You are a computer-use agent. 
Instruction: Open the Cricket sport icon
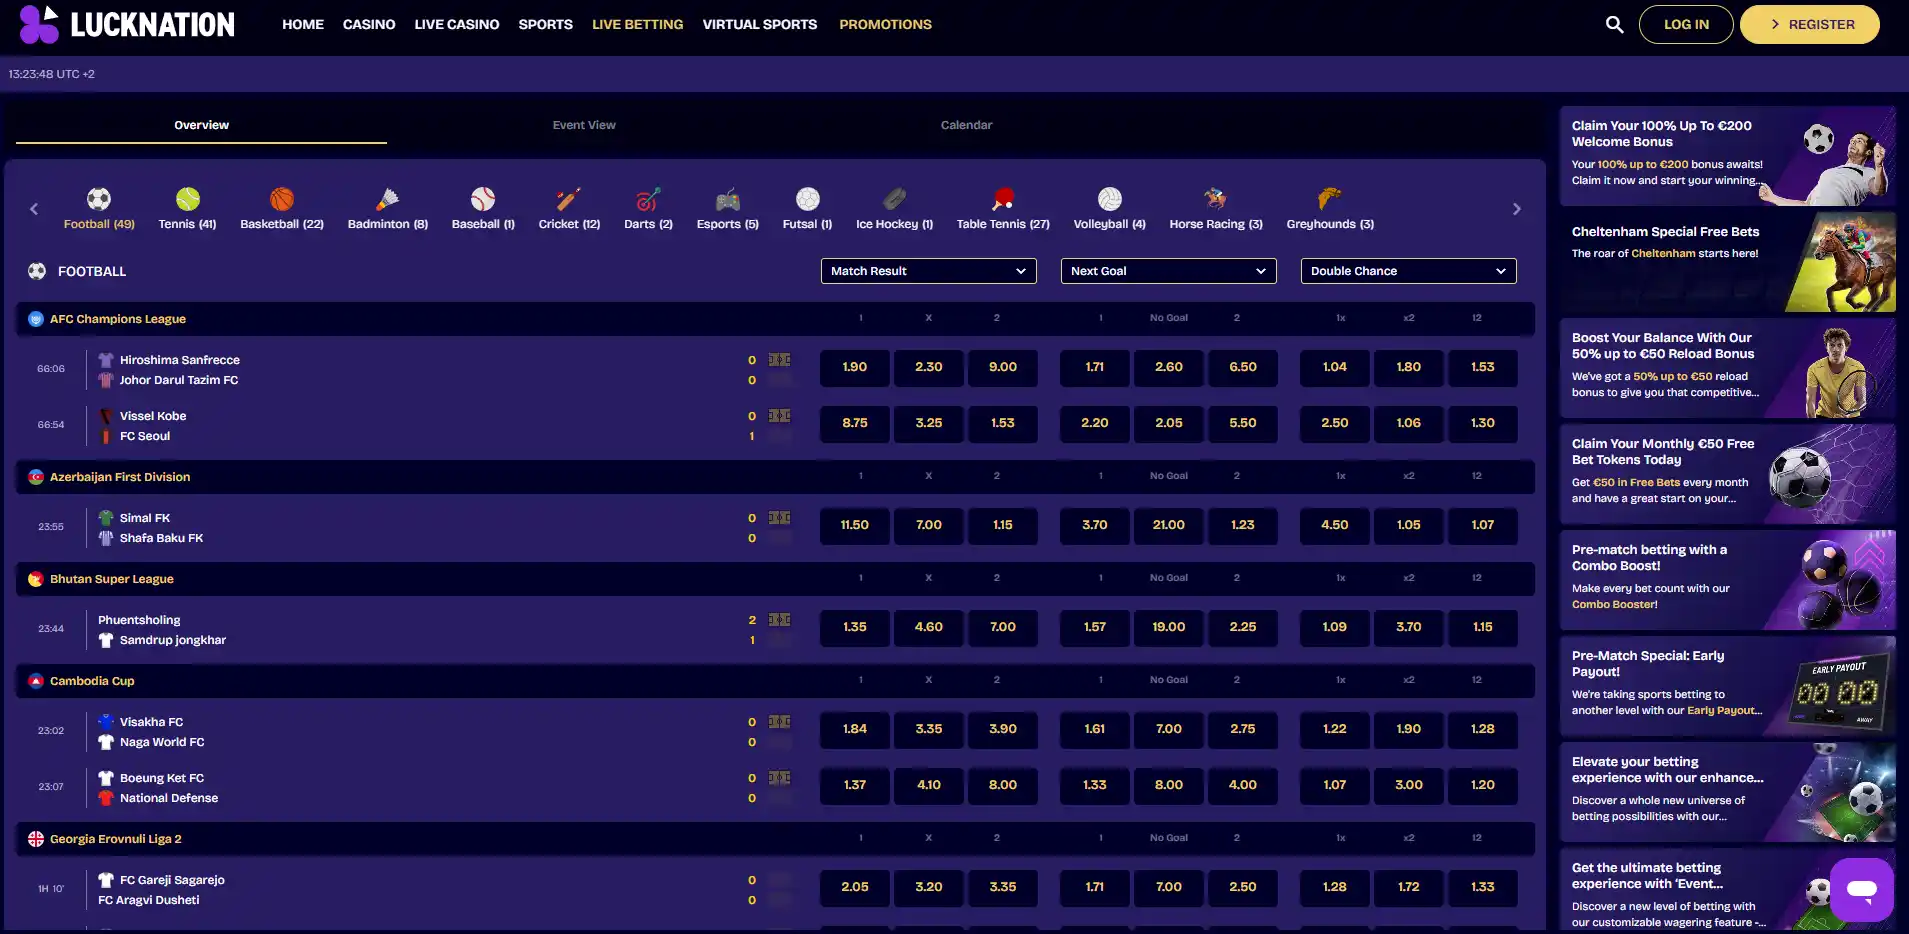(x=569, y=199)
